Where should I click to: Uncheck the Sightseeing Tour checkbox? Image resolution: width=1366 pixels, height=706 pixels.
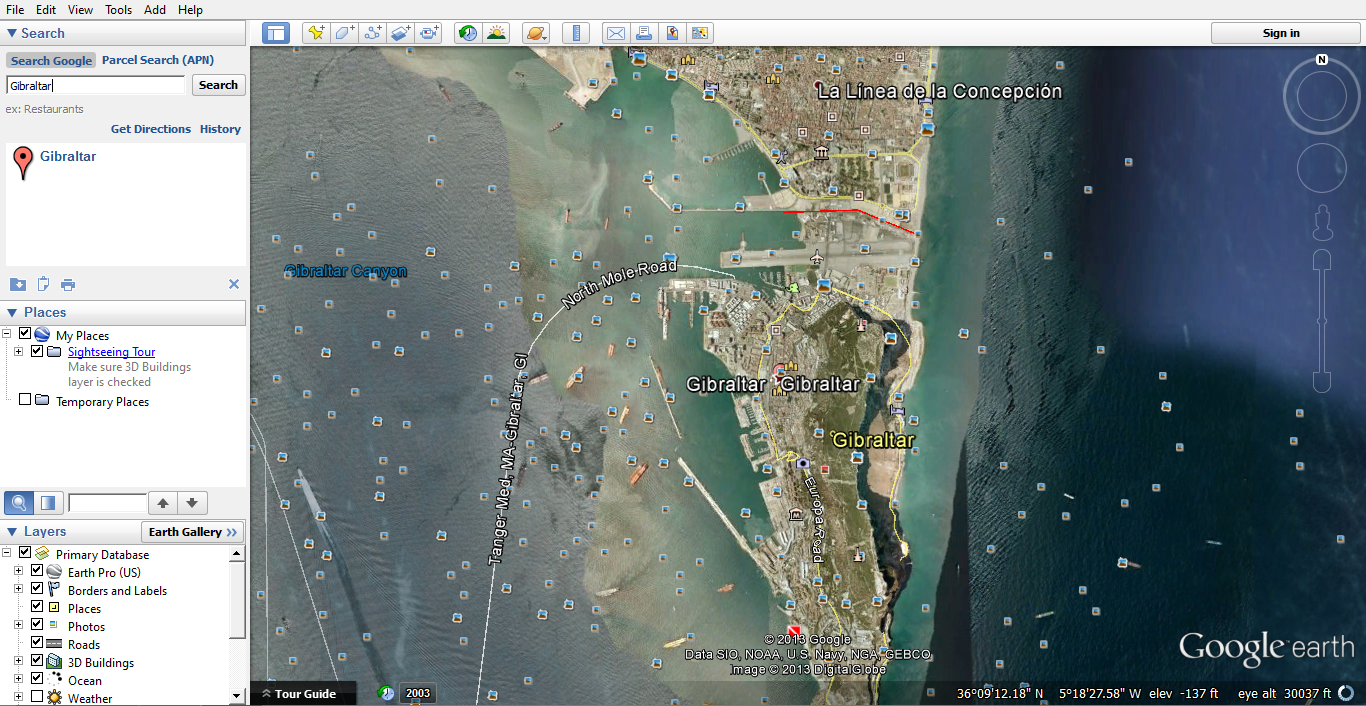[37, 351]
